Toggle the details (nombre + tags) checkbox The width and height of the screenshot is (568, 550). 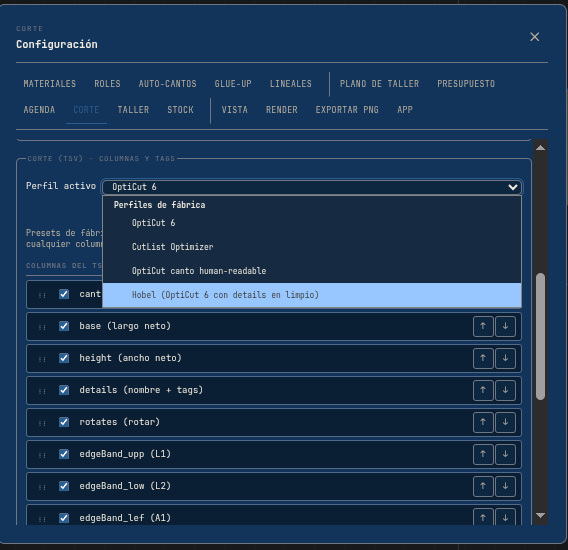point(64,390)
